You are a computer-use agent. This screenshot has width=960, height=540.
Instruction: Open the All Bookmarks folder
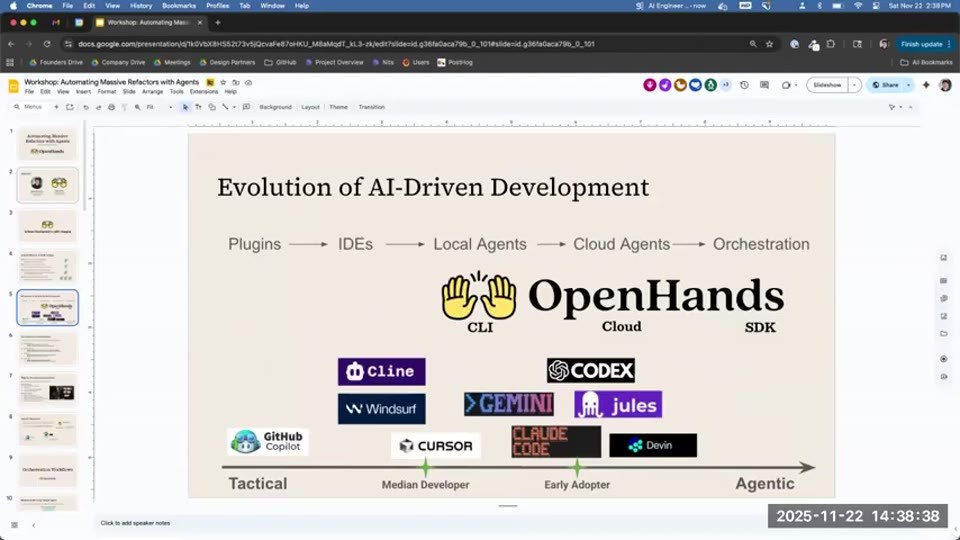coord(926,62)
